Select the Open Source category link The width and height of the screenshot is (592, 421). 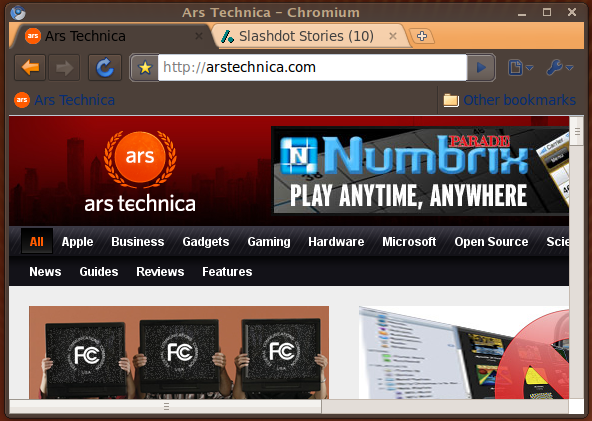[491, 242]
